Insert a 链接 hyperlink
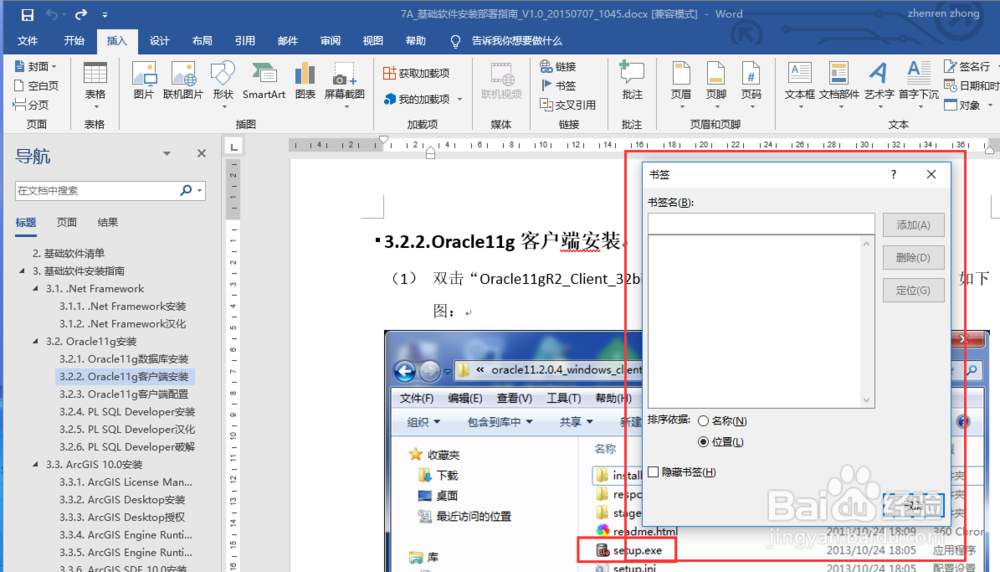Viewport: 1000px width, 572px height. click(558, 66)
